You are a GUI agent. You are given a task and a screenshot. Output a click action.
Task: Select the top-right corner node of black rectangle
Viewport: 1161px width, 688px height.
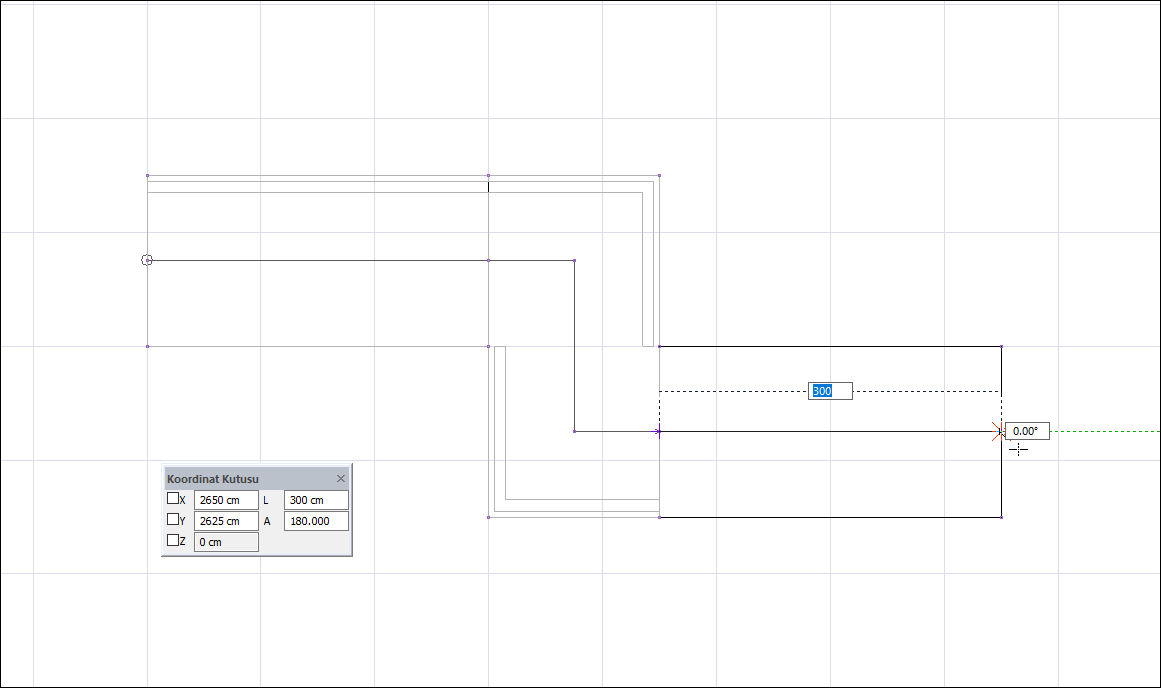[1001, 346]
